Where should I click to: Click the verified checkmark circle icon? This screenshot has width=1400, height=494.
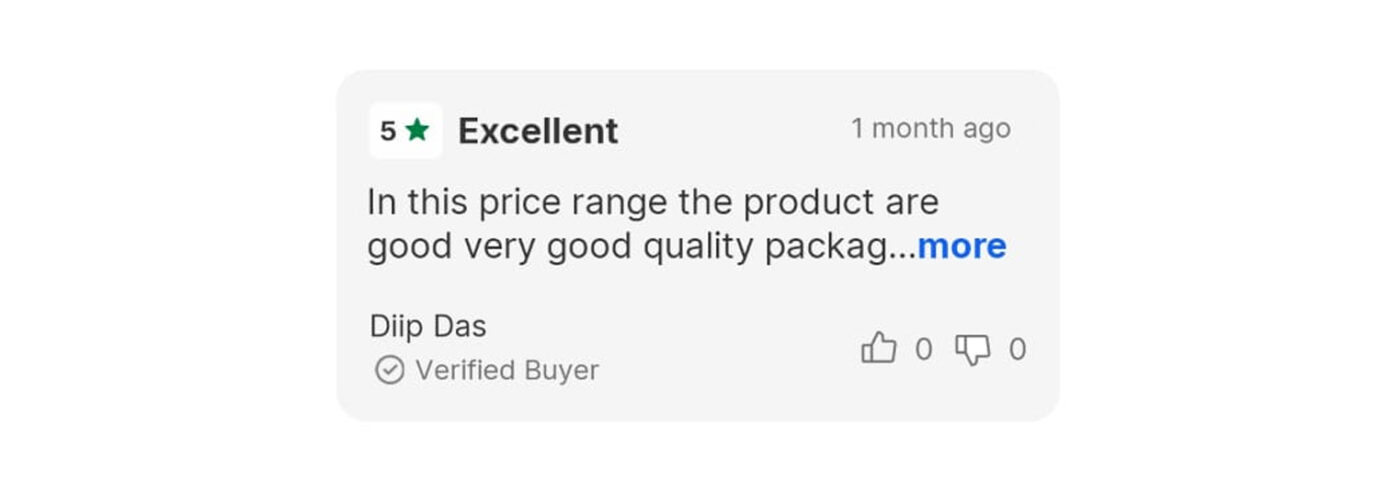389,370
